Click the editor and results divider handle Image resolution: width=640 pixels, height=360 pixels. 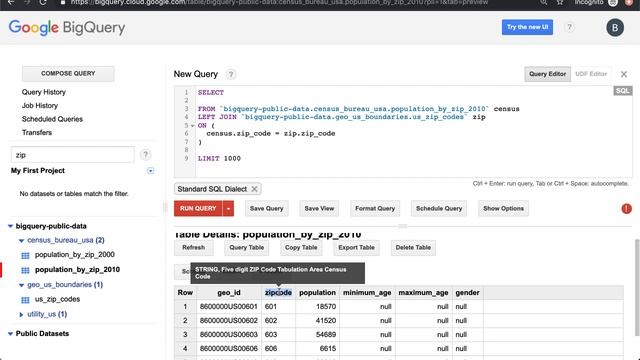pos(402,226)
